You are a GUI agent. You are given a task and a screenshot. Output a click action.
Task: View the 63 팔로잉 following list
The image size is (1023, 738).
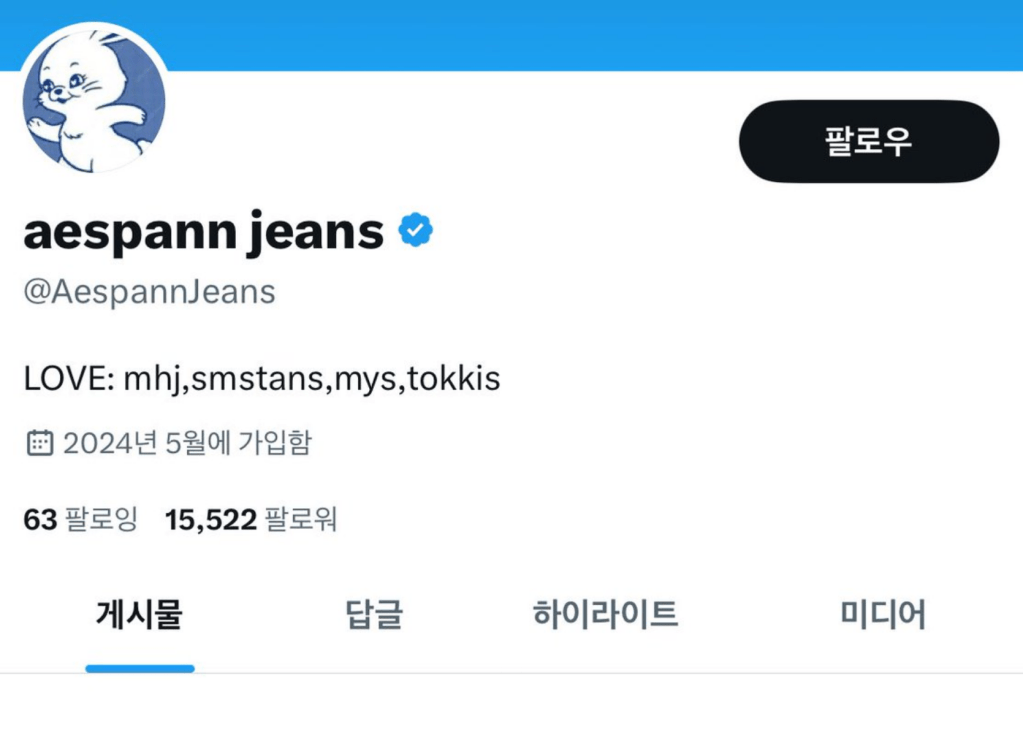pos(80,520)
